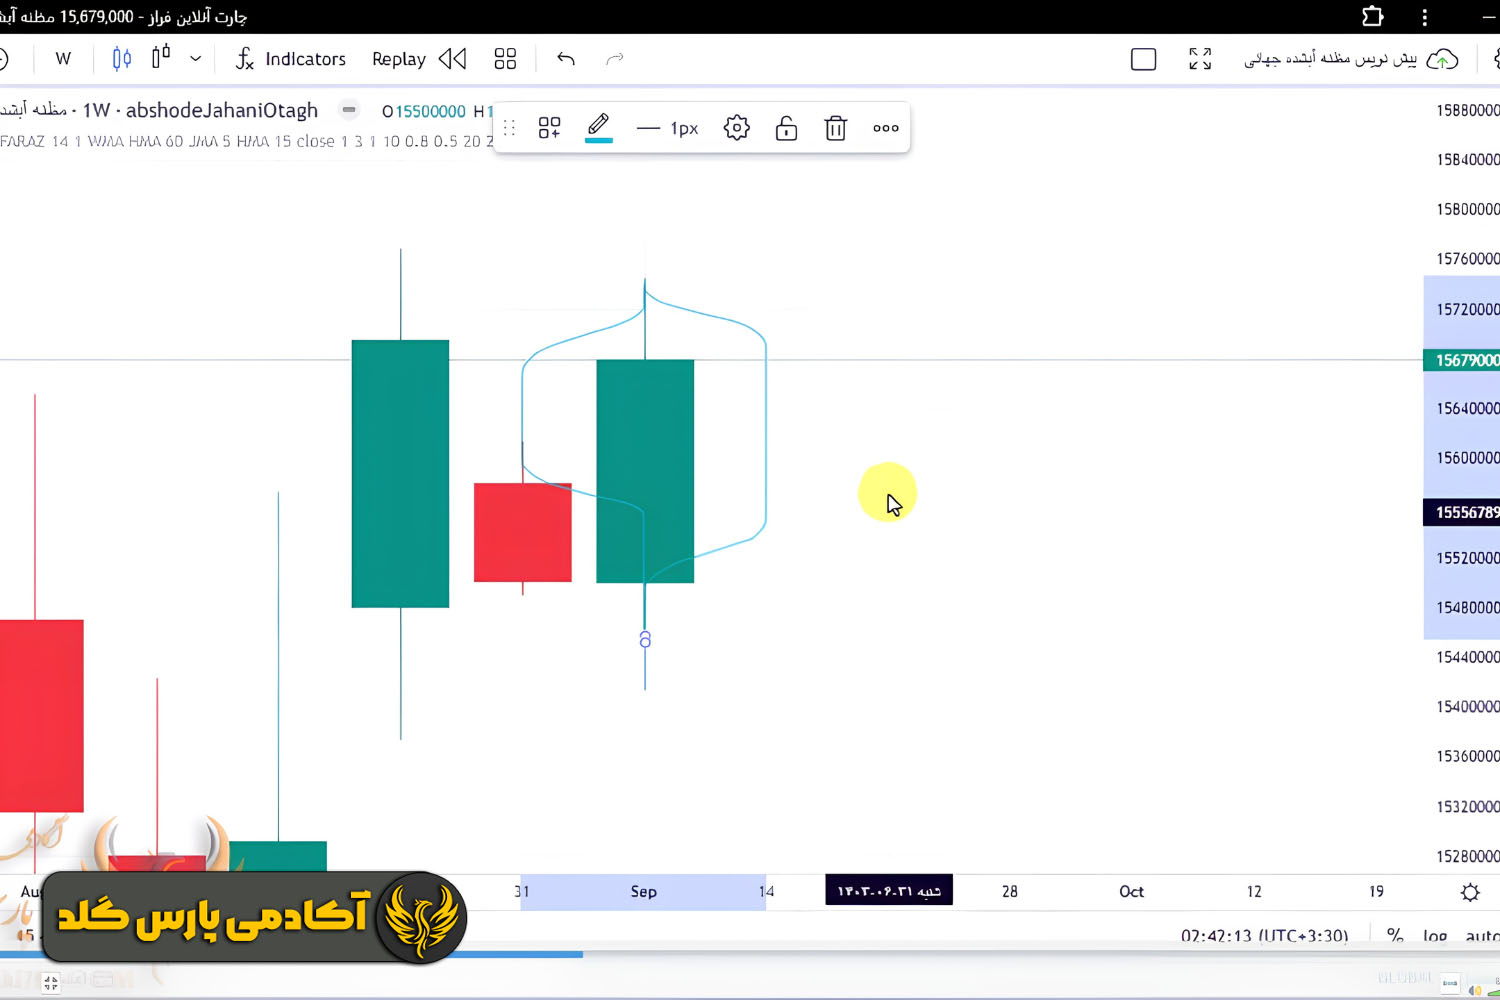Toggle the lock on the selected drawing

786,128
